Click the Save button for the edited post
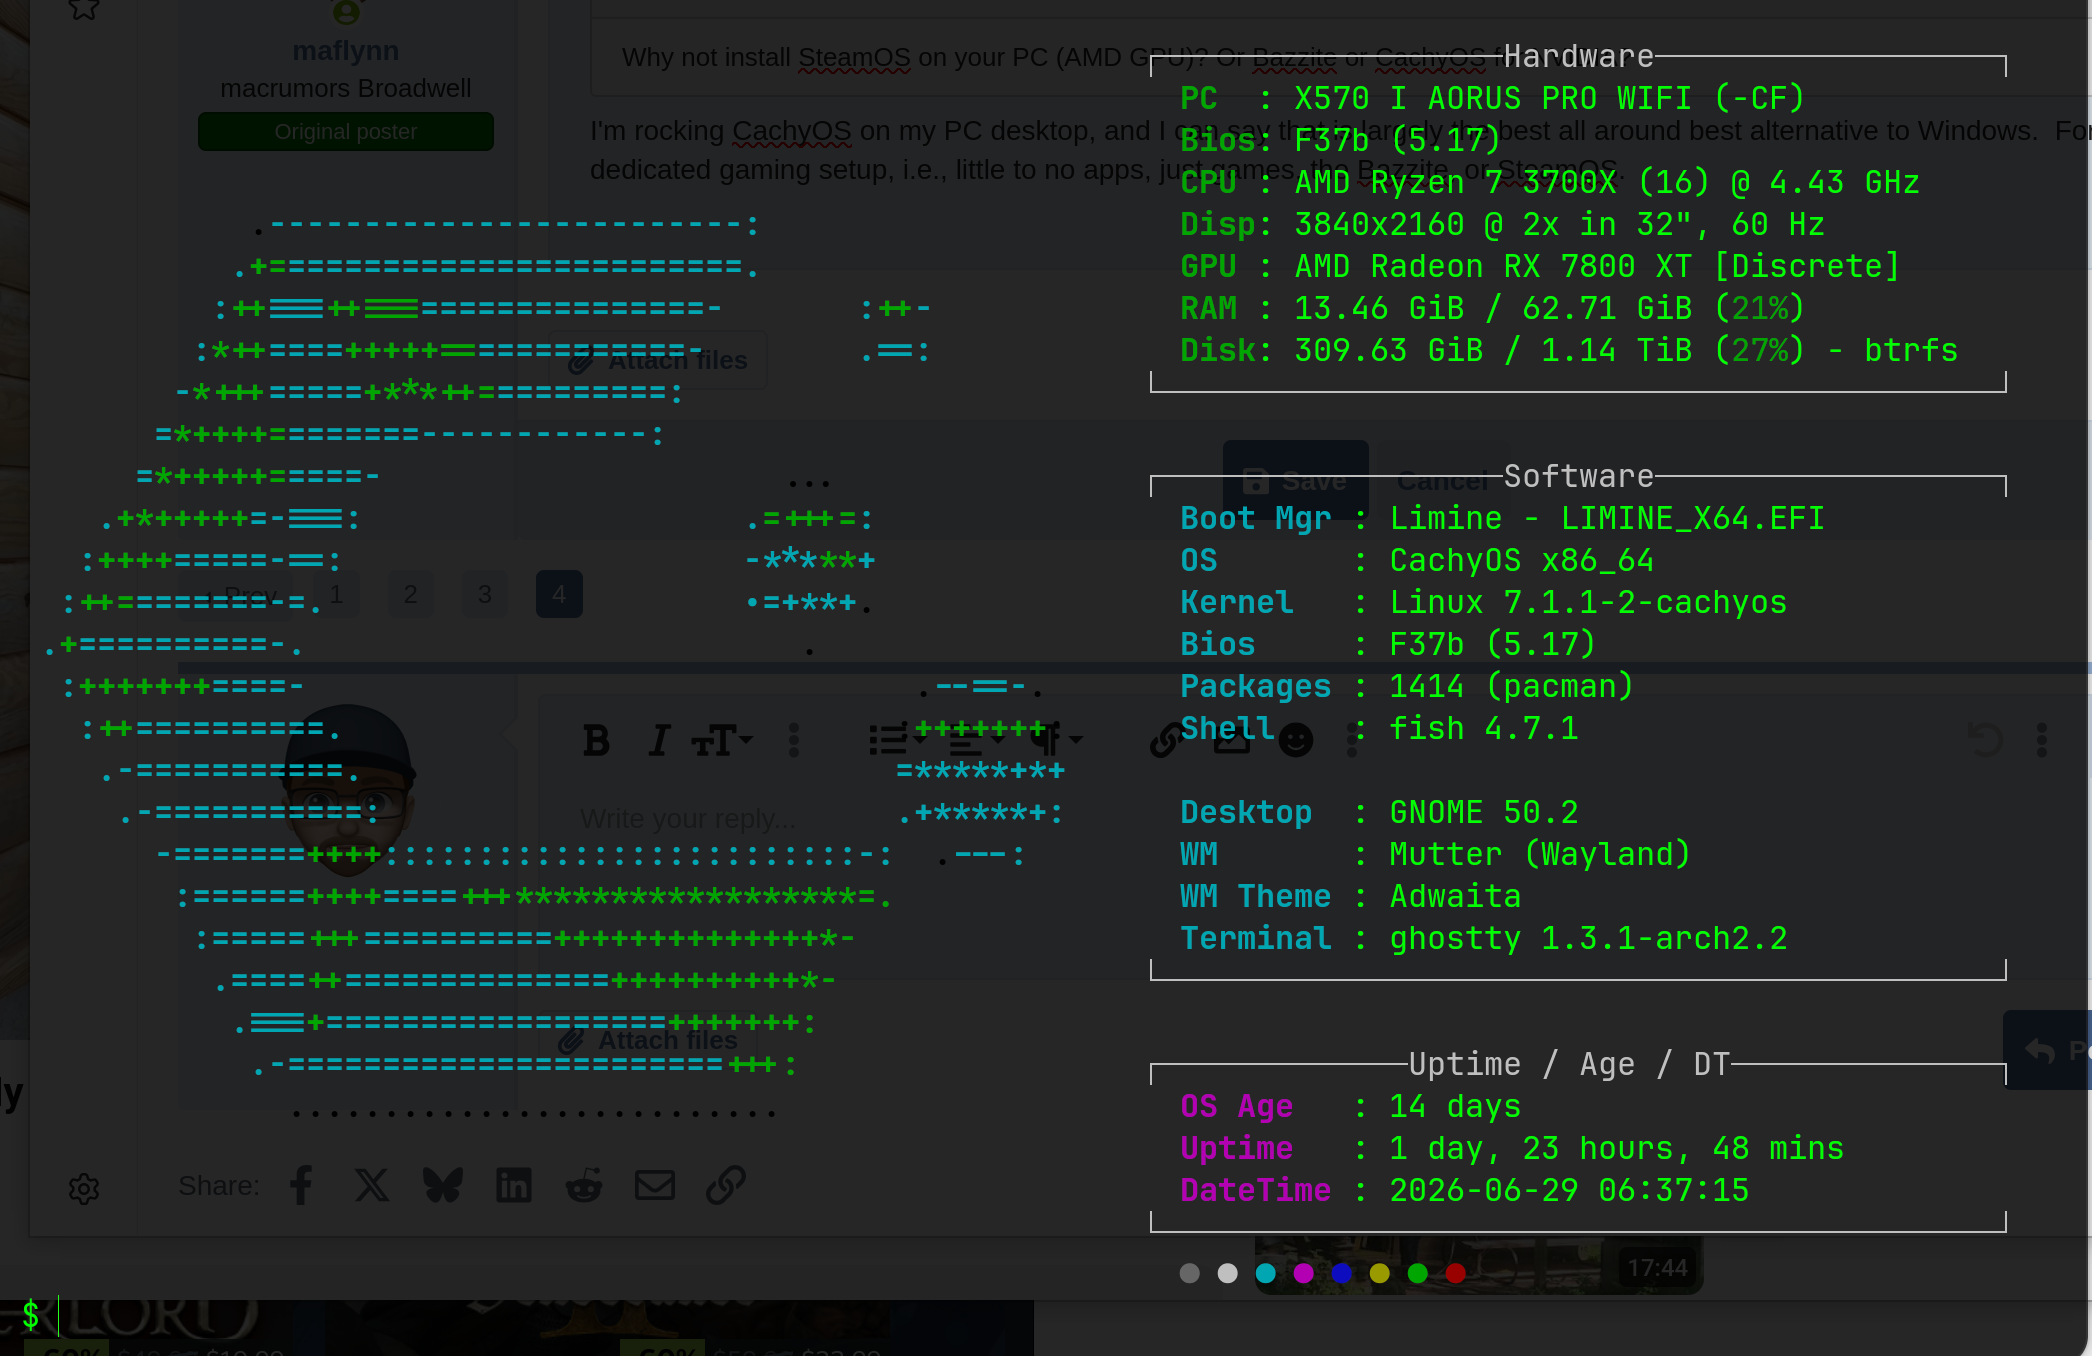Image resolution: width=2092 pixels, height=1356 pixels. (1295, 481)
